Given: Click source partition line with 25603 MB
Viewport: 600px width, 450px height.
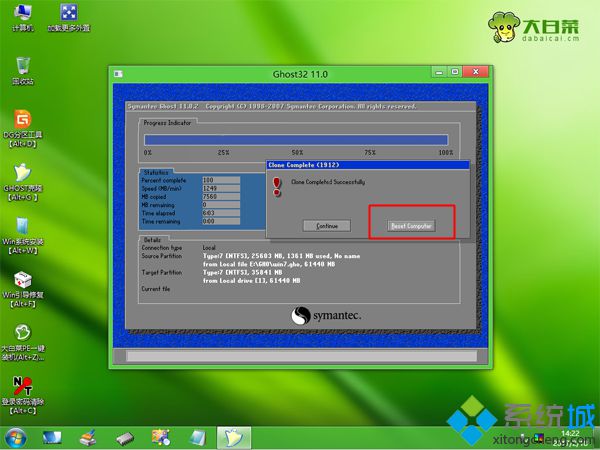Looking at the screenshot, I should (x=281, y=256).
